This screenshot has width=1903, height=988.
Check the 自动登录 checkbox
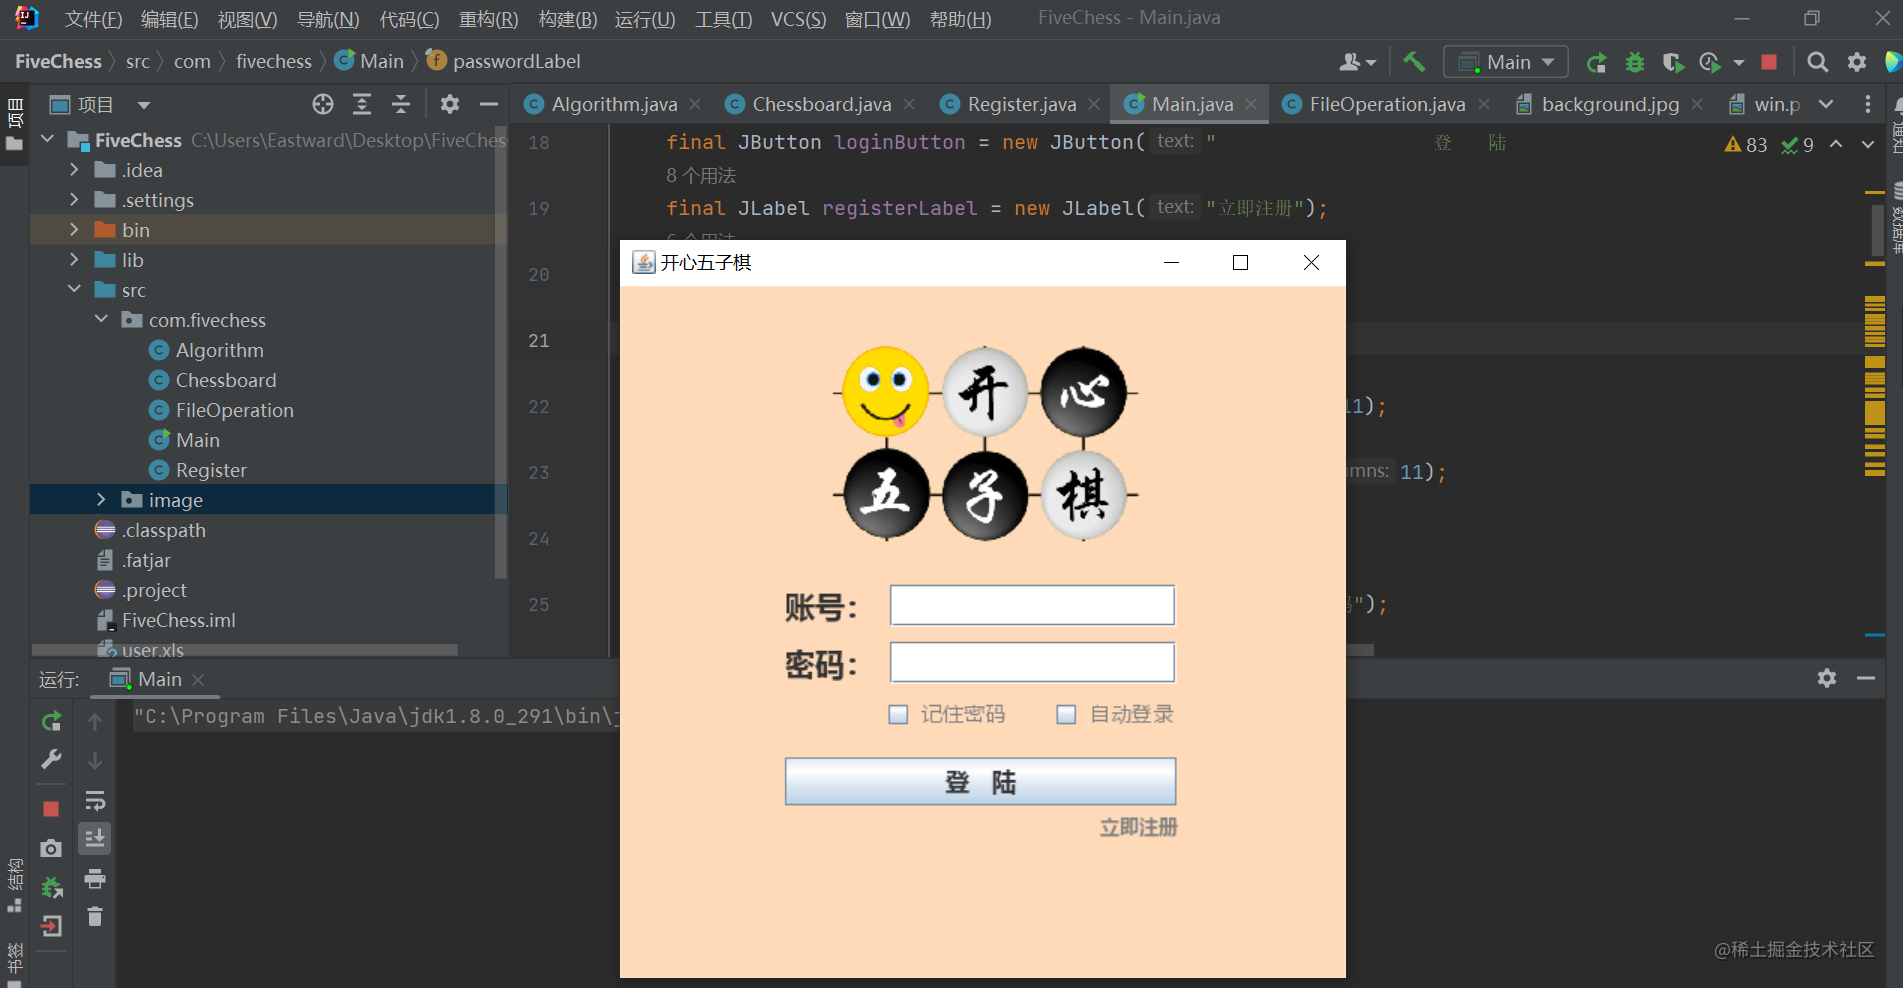[1066, 714]
